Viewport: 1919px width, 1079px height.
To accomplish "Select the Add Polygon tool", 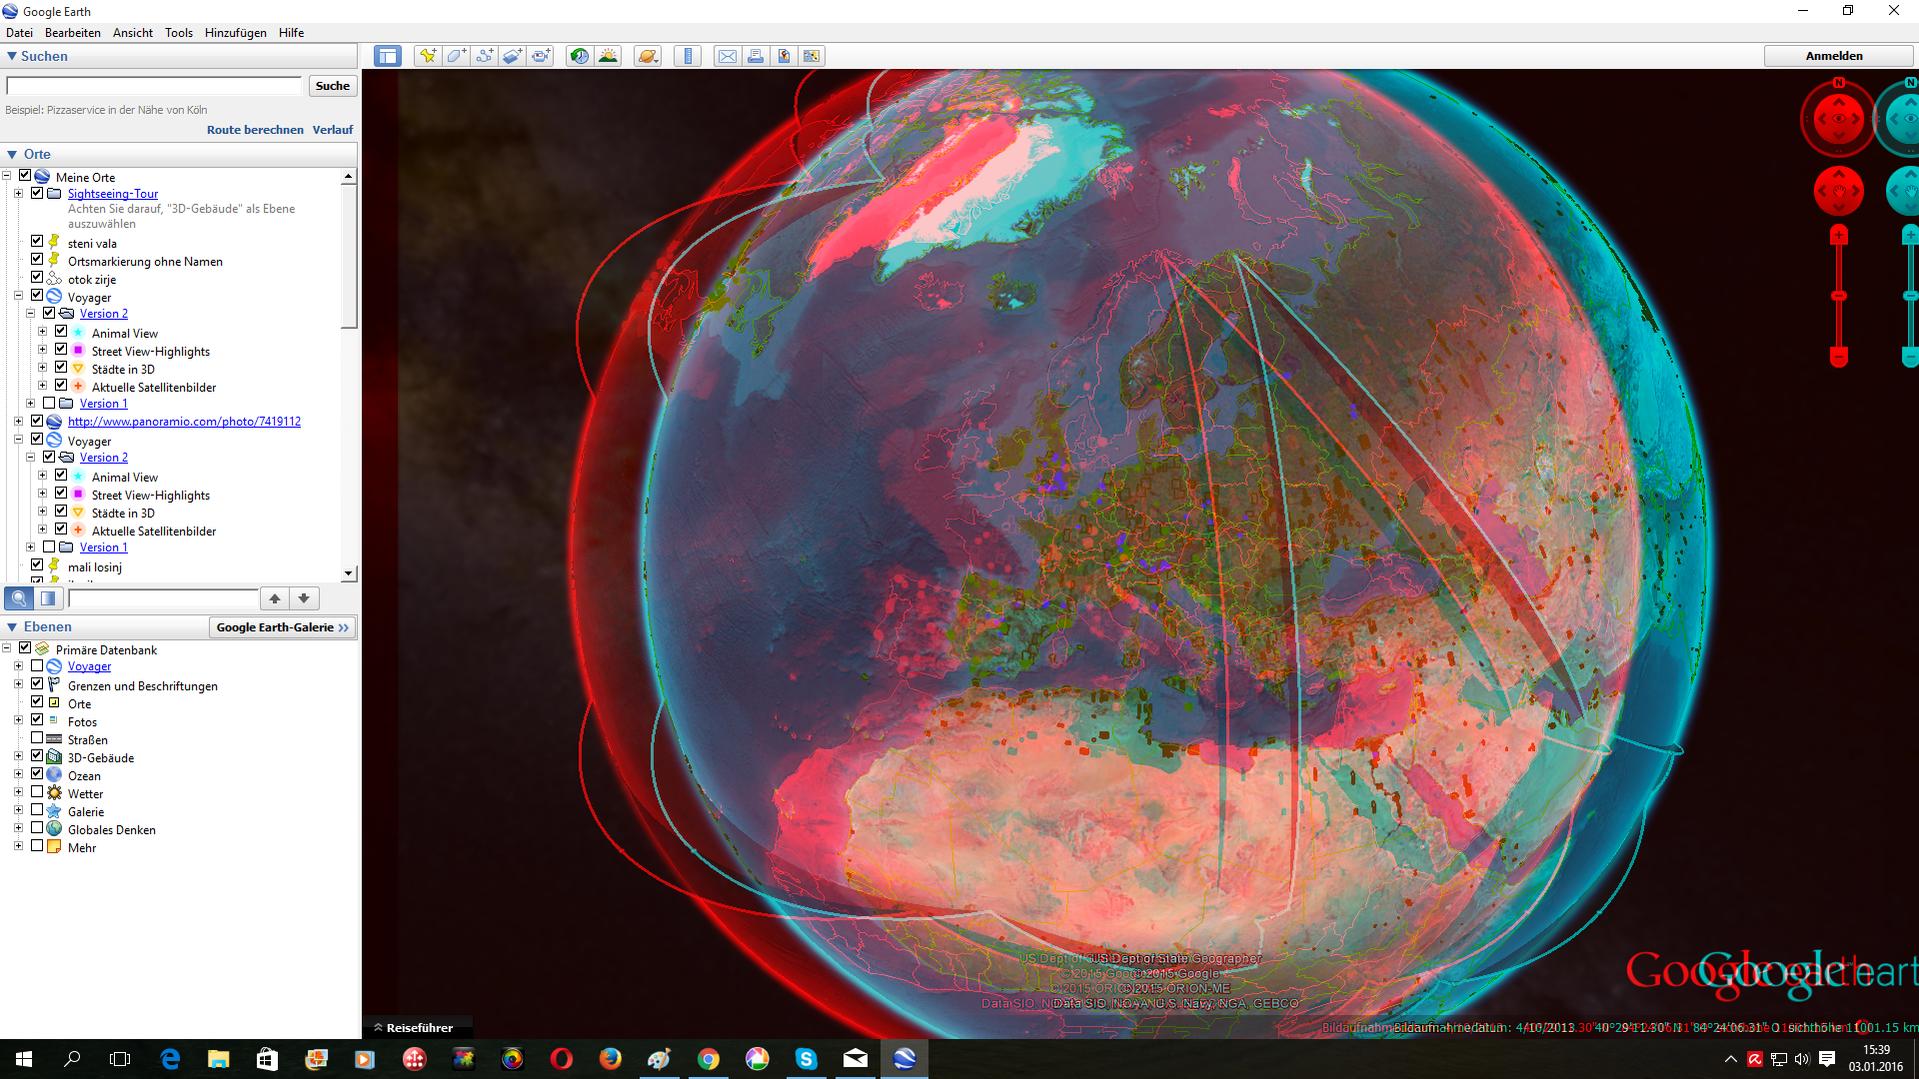I will pyautogui.click(x=456, y=56).
